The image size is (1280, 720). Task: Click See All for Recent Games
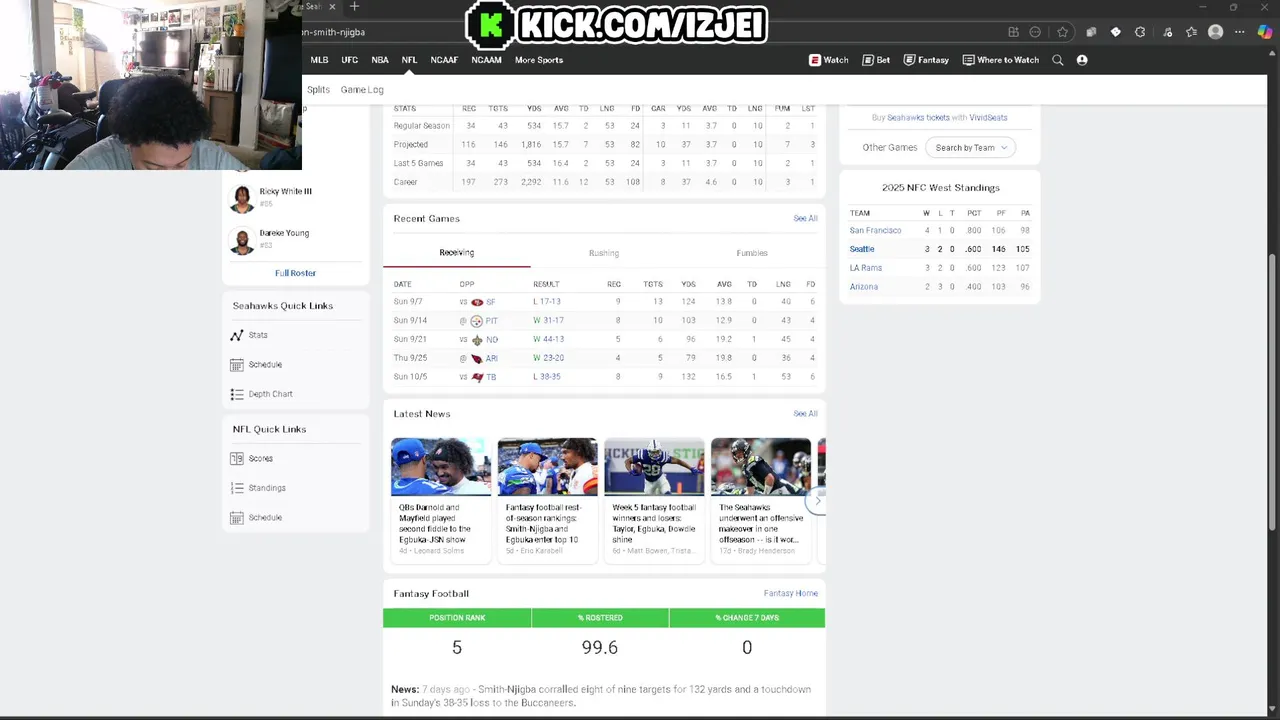tap(805, 219)
